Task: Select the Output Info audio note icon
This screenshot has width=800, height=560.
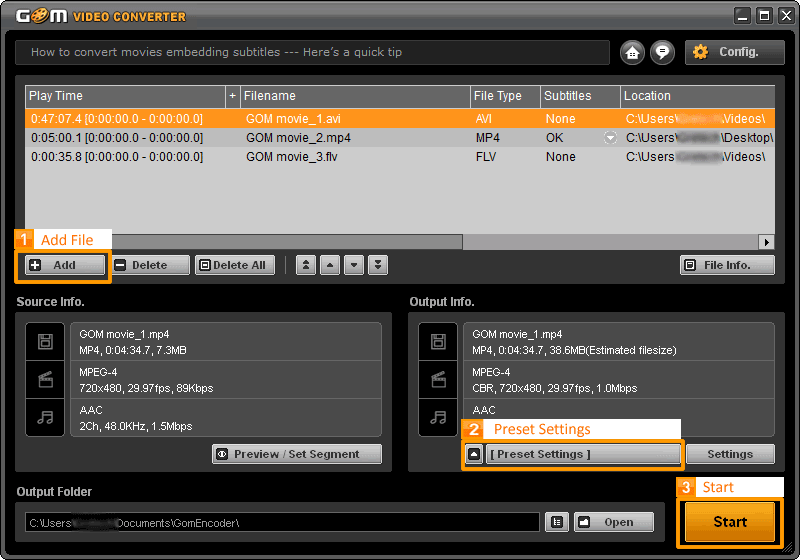Action: click(x=438, y=417)
